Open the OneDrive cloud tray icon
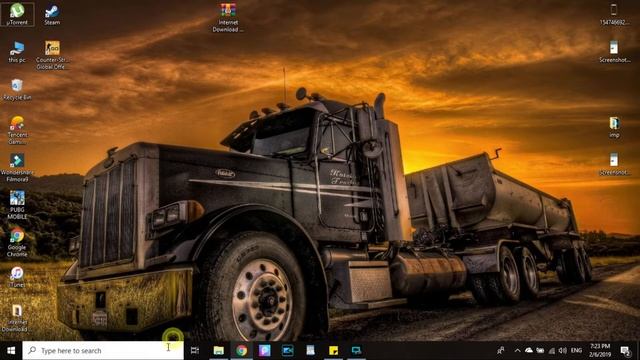 click(529, 351)
